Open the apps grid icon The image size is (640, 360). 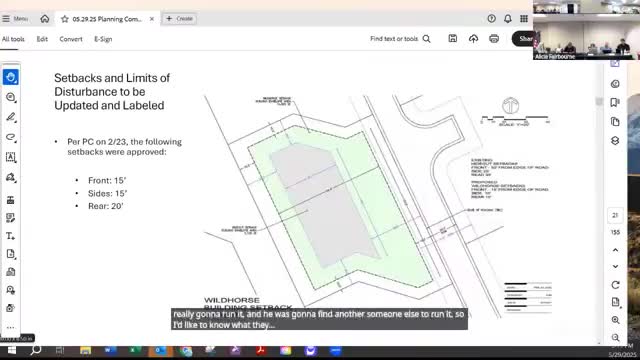(524, 19)
